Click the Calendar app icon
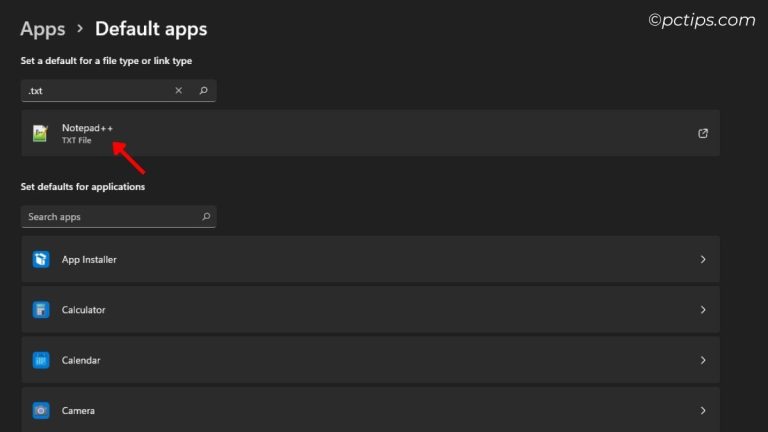 [41, 360]
